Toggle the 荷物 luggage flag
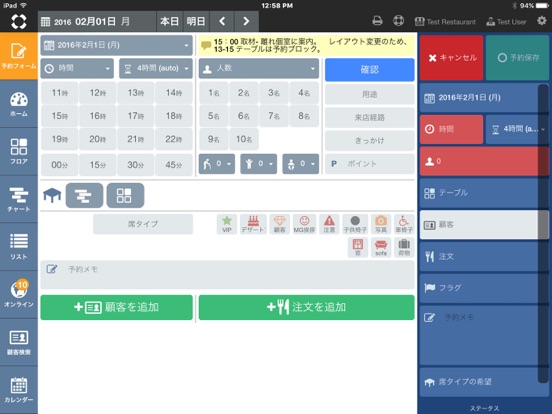552x414 pixels. pyautogui.click(x=404, y=247)
